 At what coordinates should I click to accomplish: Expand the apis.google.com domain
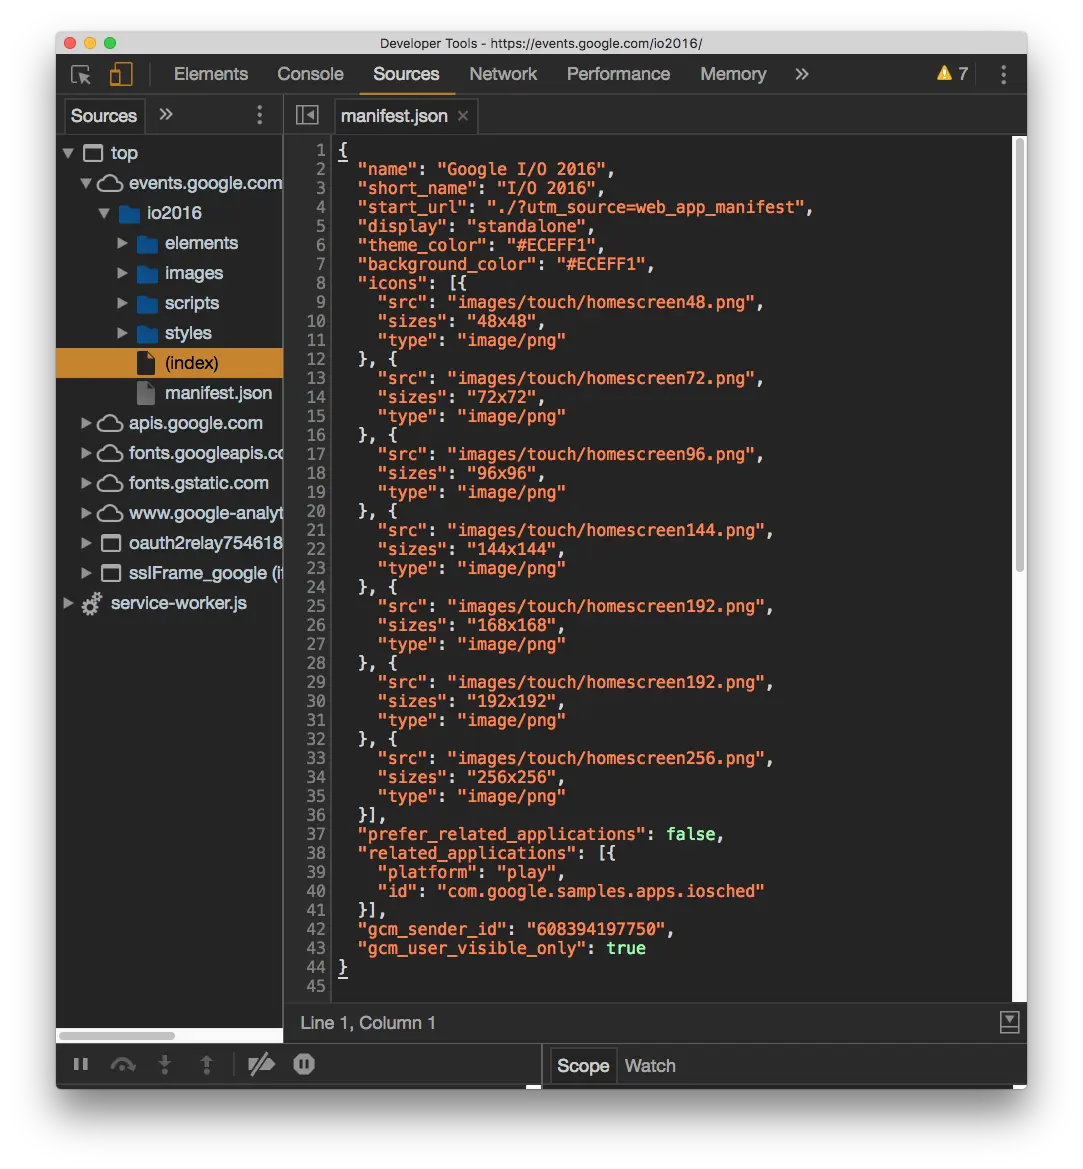tap(86, 423)
